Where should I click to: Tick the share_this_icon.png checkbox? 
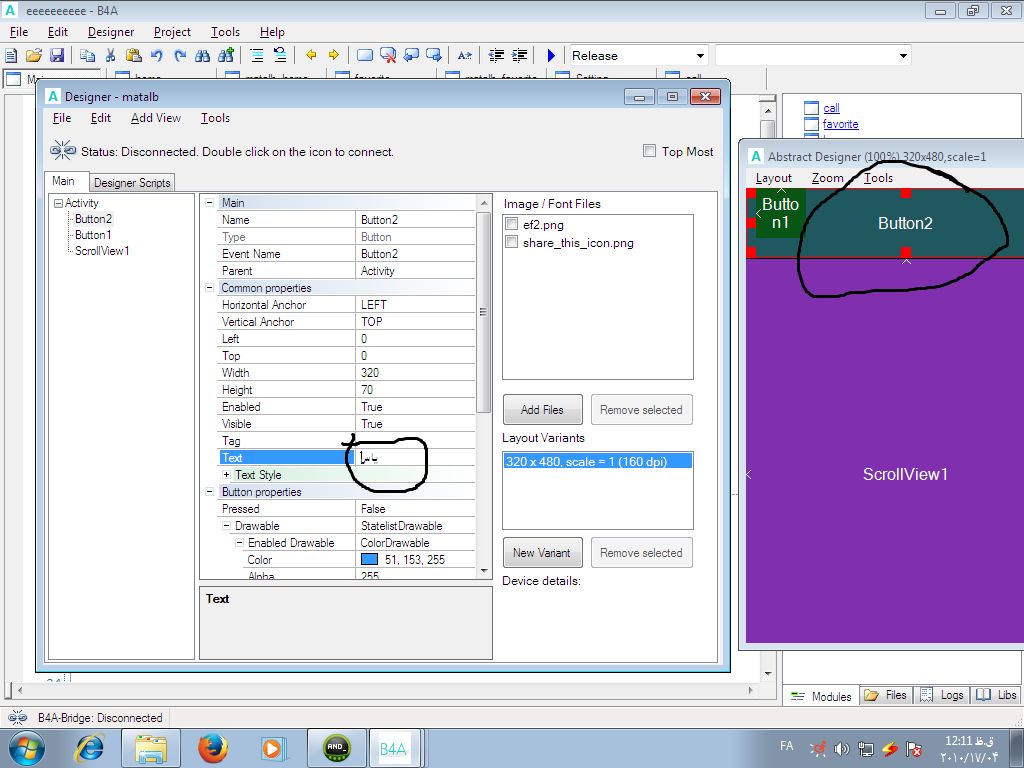tap(512, 242)
